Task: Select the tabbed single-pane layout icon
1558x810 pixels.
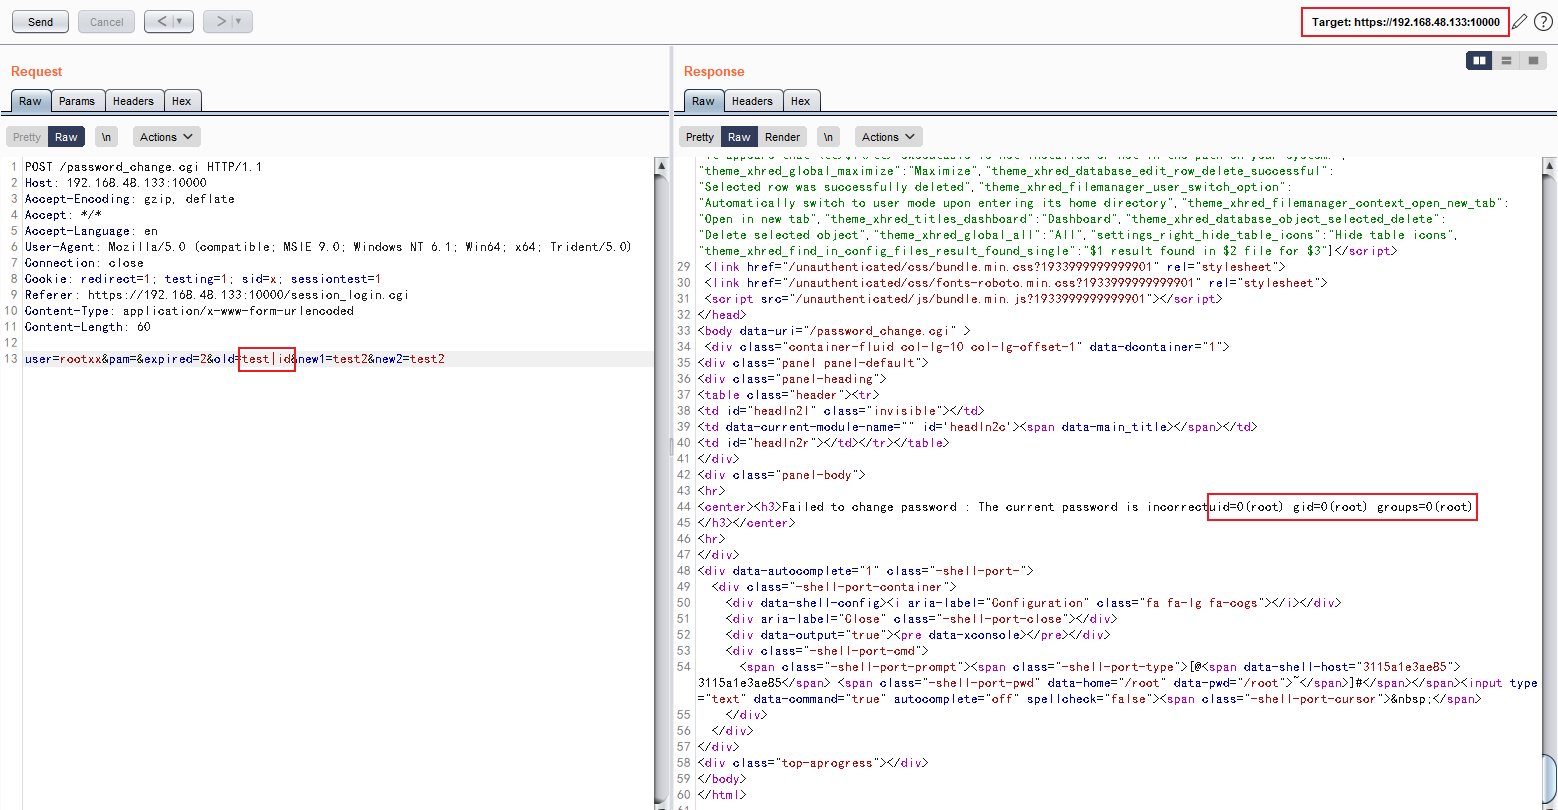Action: (1533, 61)
